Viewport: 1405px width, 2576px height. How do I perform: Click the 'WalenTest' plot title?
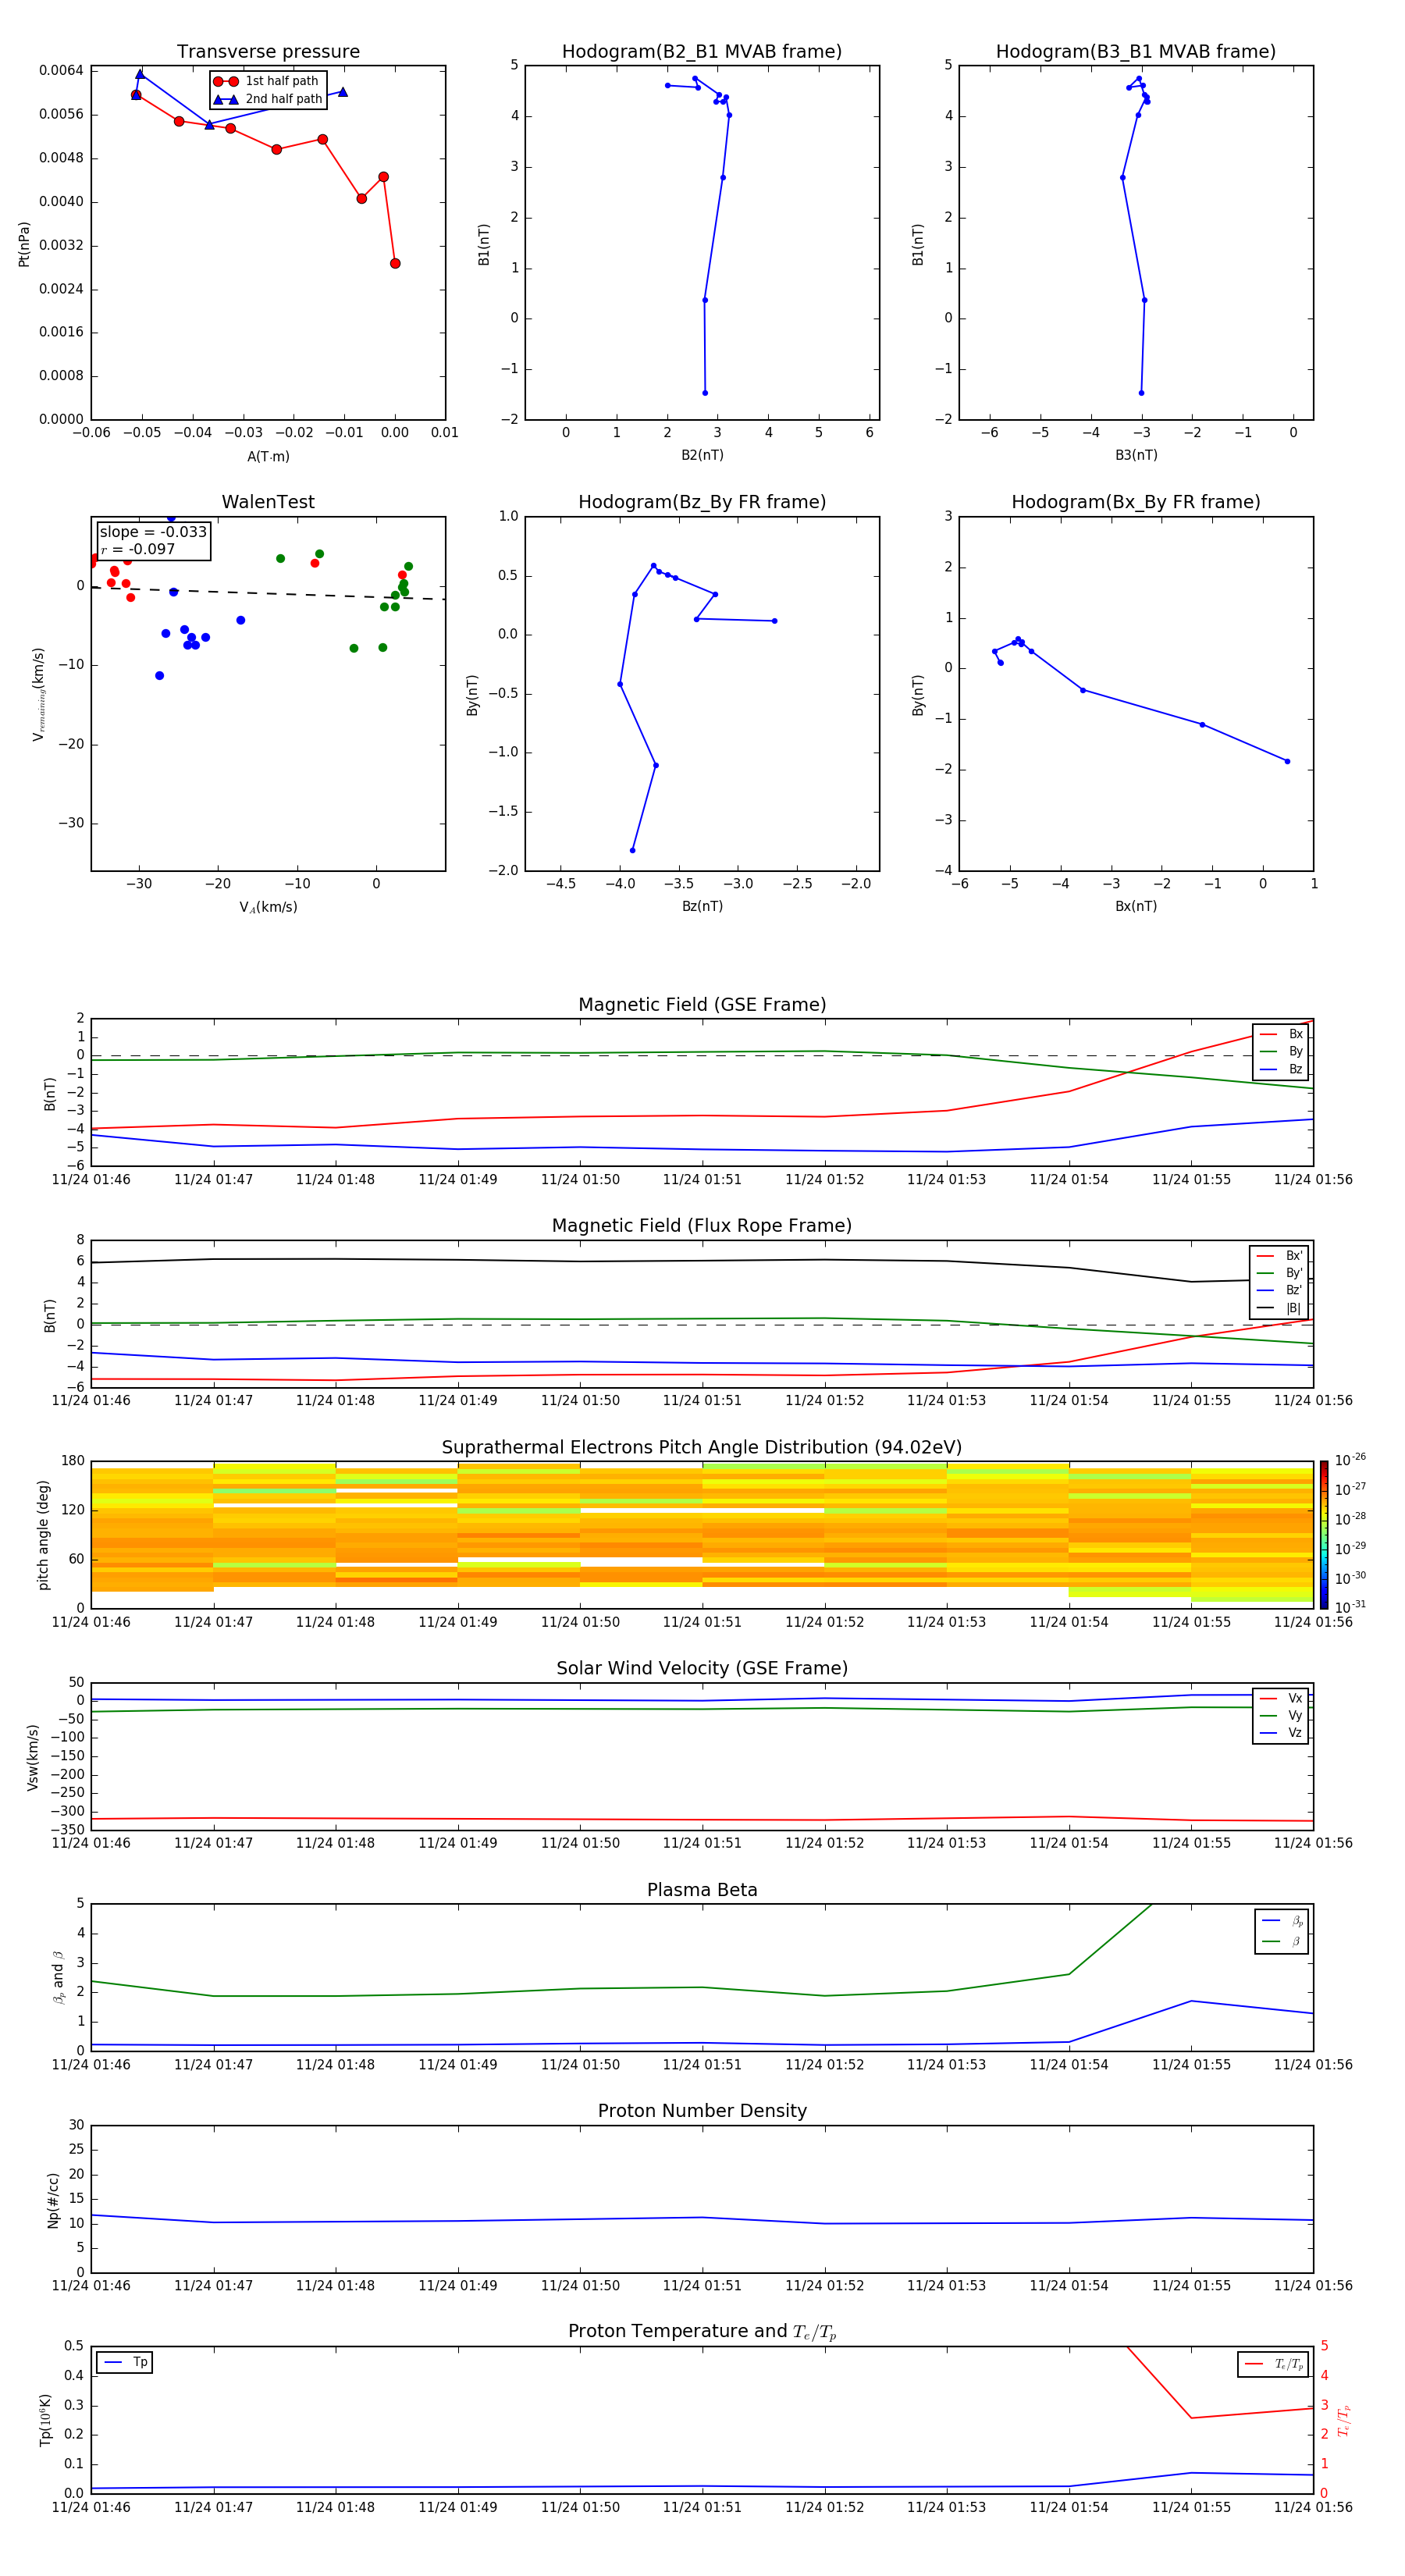[x=268, y=502]
